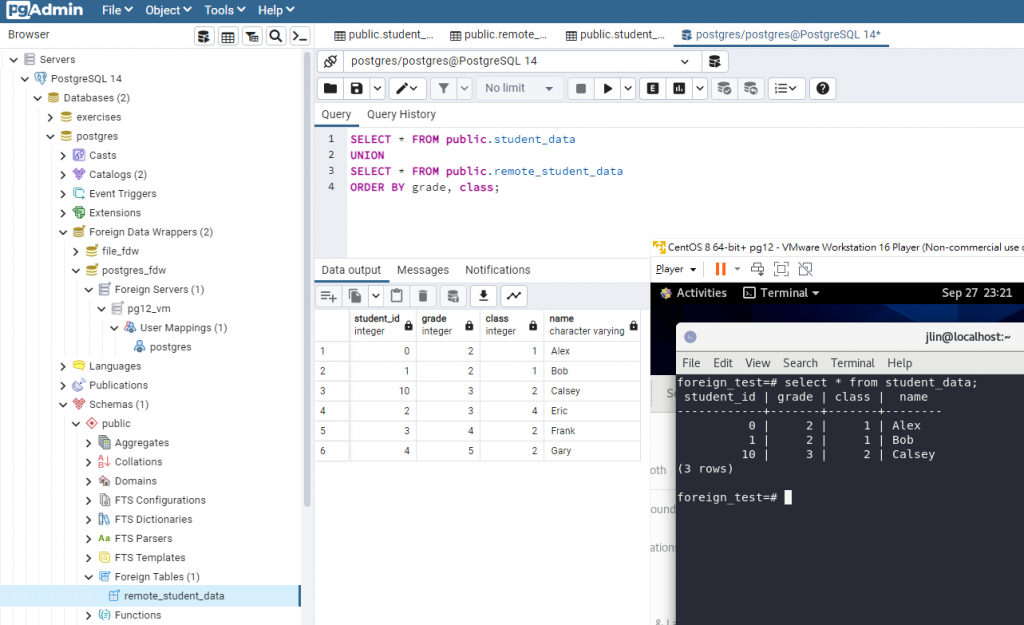Pause VM in VMware Player toolbar
The image size is (1024, 625).
tap(720, 269)
